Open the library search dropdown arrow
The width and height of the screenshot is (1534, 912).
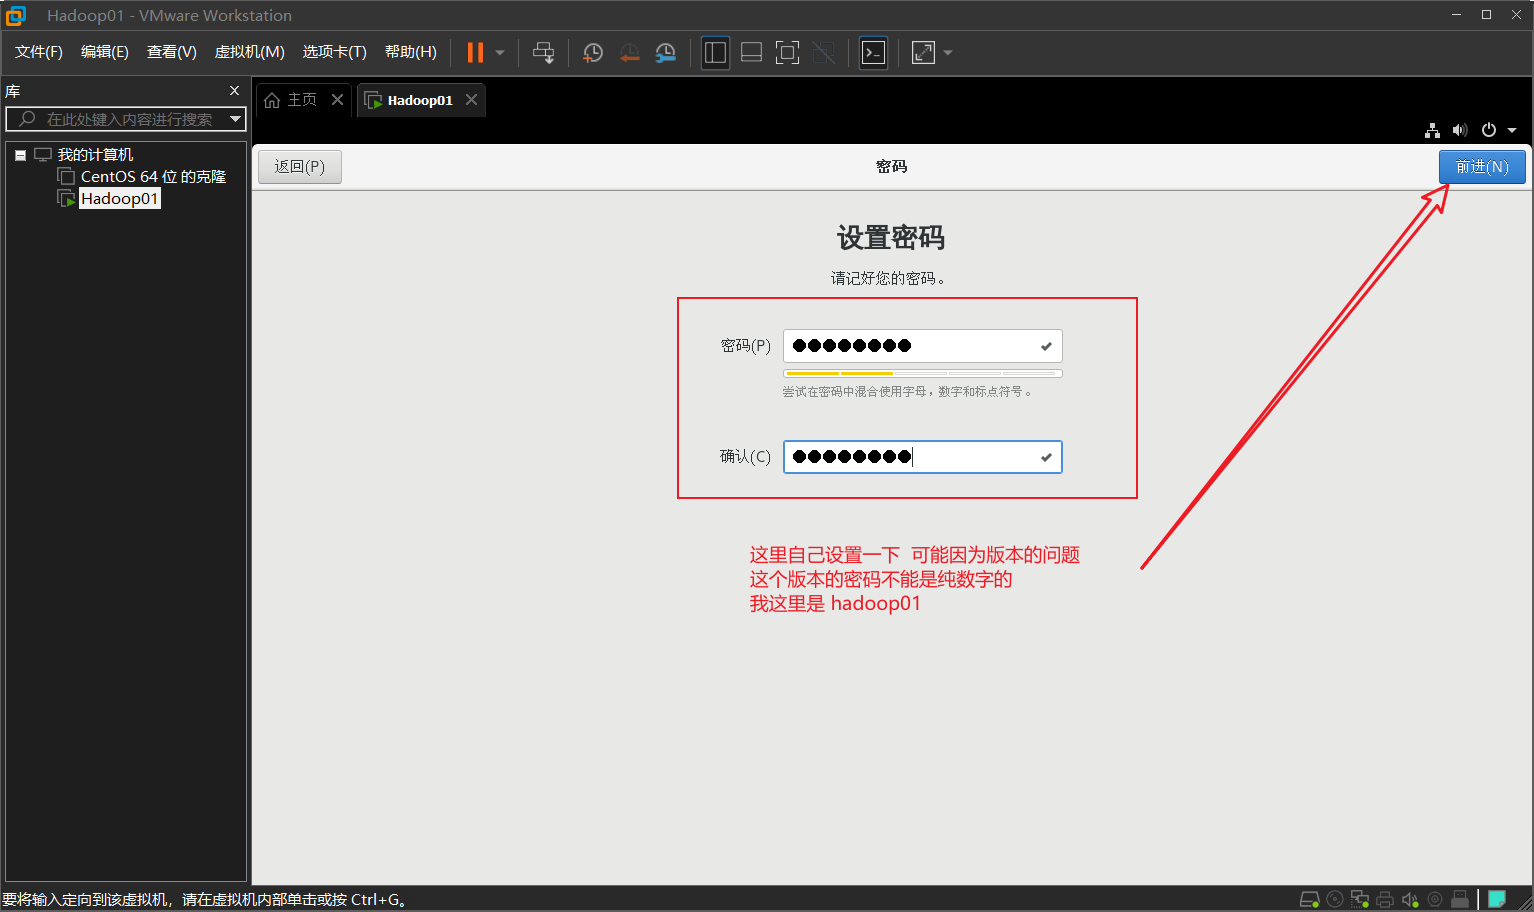pos(236,119)
